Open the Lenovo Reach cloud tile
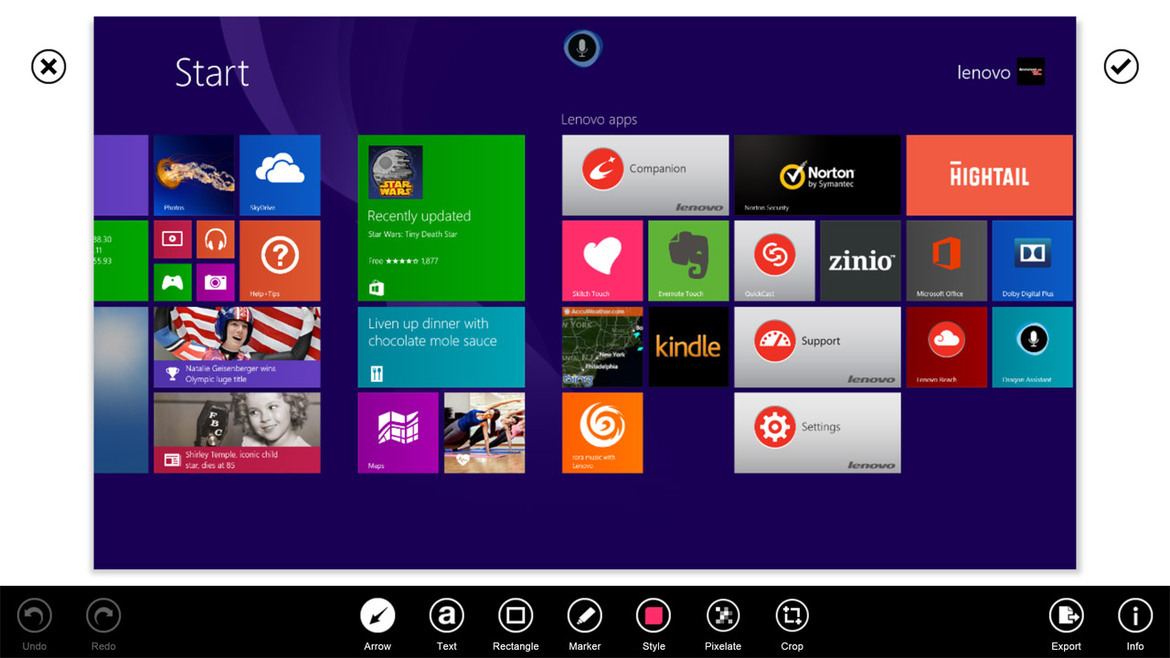 (x=946, y=347)
